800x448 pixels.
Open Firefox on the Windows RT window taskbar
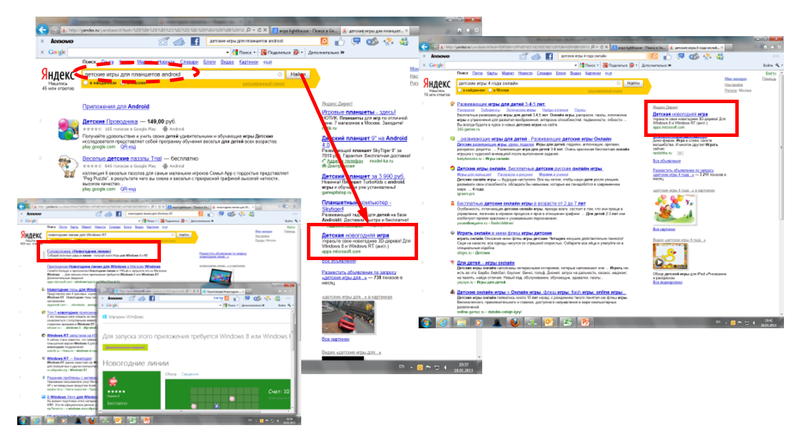tap(91, 420)
